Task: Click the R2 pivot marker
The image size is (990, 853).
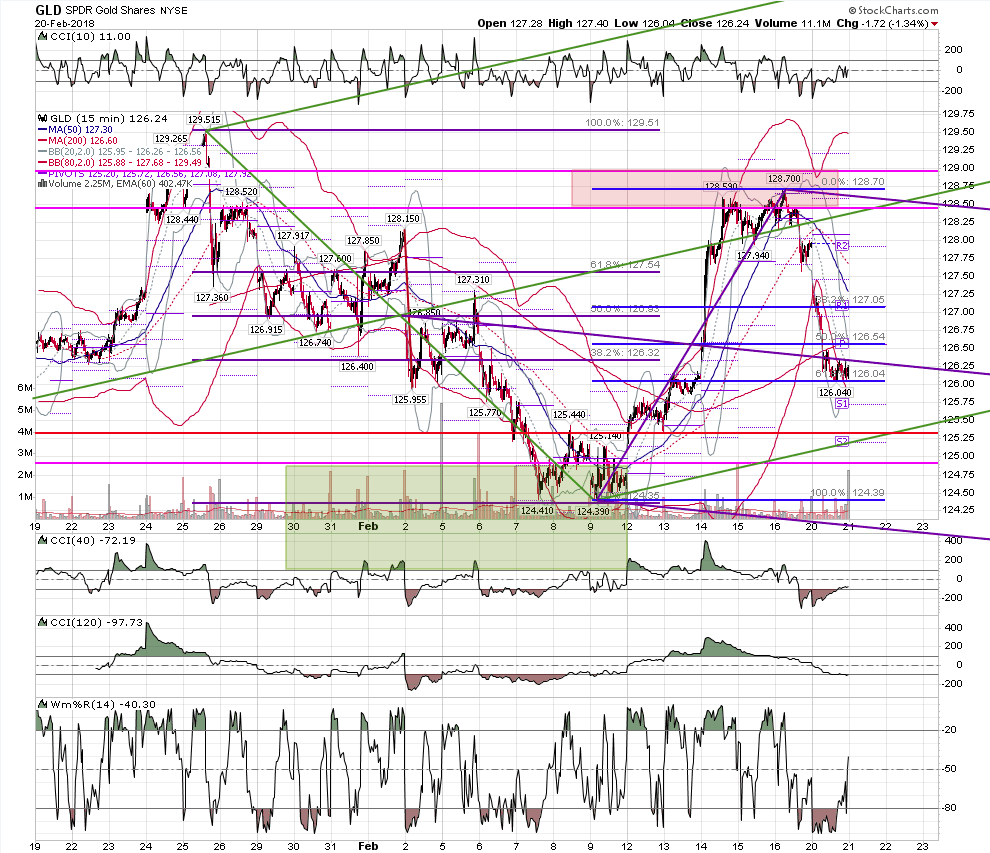Action: coord(842,246)
